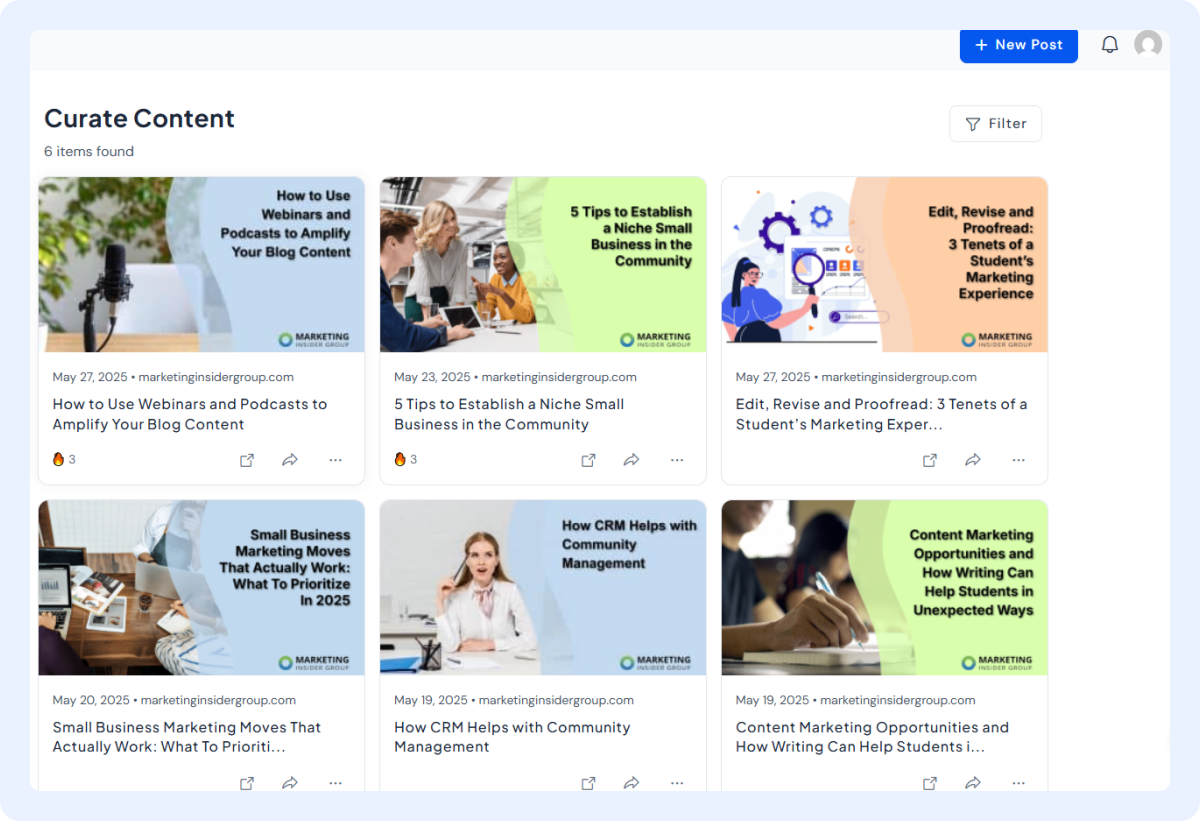This screenshot has width=1200, height=821.
Task: Click the New Post button
Action: pos(1018,45)
